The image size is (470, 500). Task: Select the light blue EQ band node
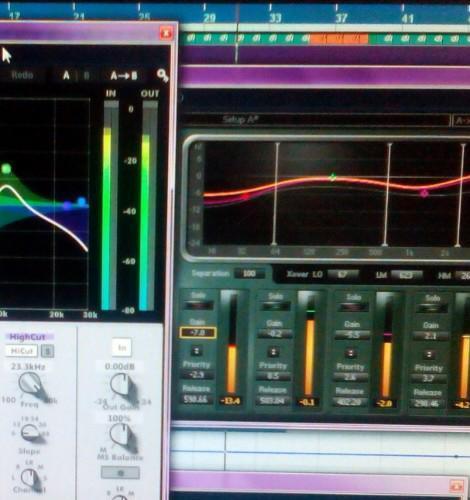82,201
